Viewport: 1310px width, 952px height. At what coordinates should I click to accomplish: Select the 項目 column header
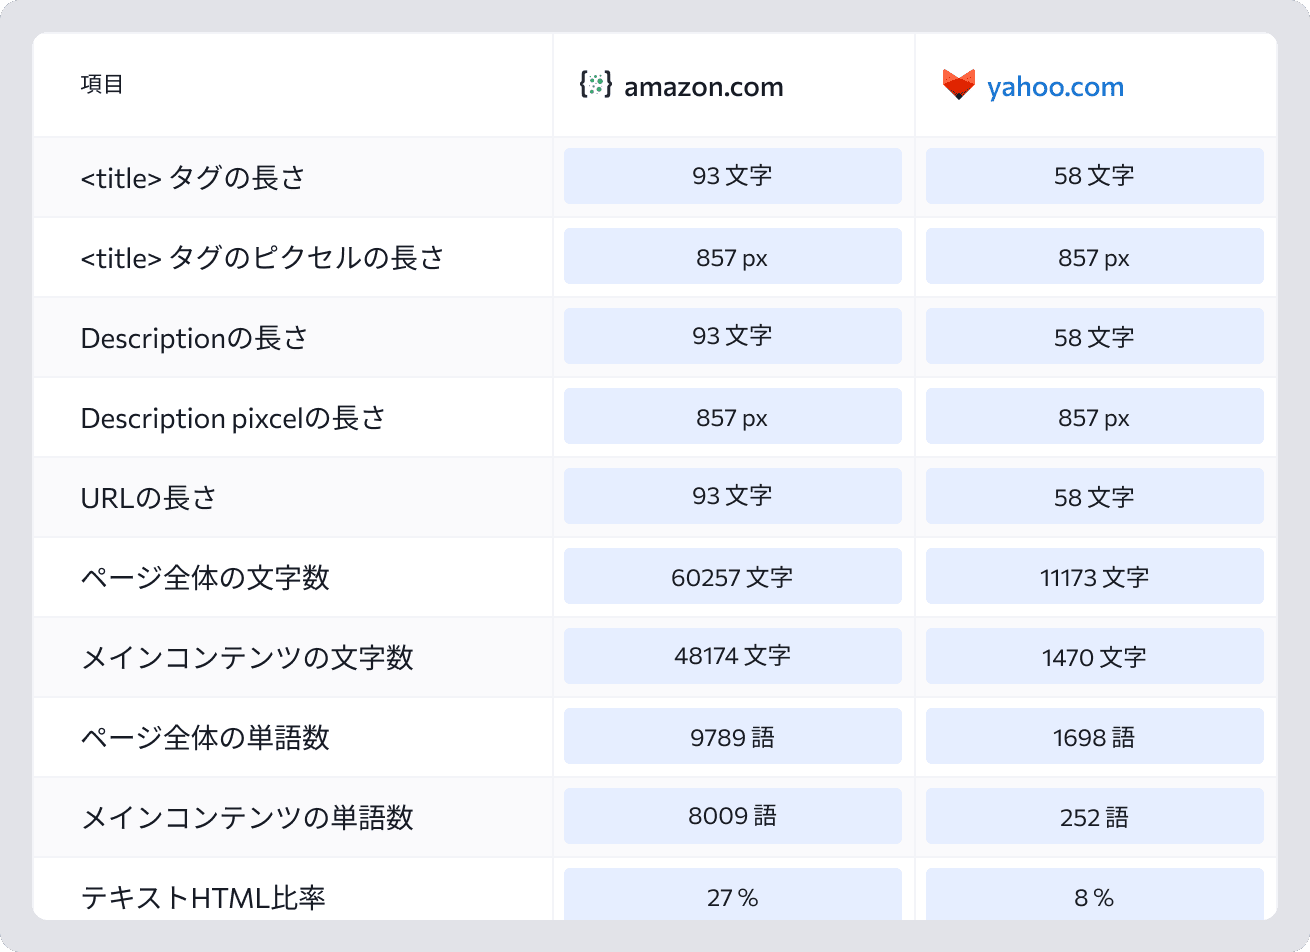coord(102,85)
